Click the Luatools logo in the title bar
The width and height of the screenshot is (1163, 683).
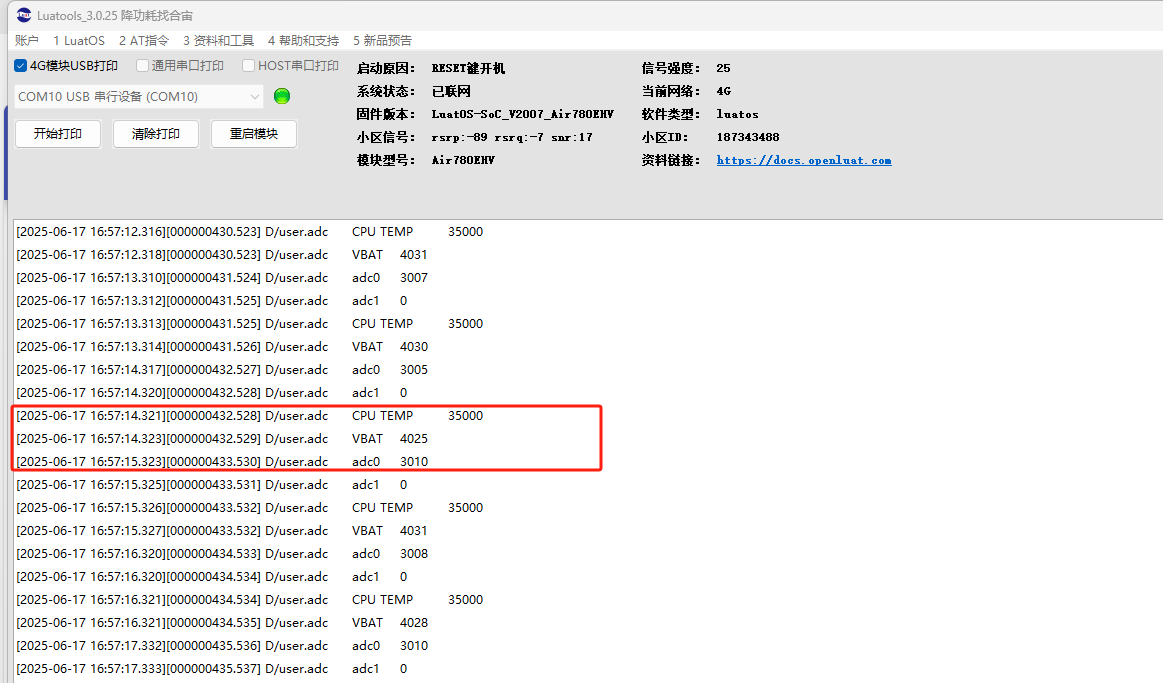(23, 15)
